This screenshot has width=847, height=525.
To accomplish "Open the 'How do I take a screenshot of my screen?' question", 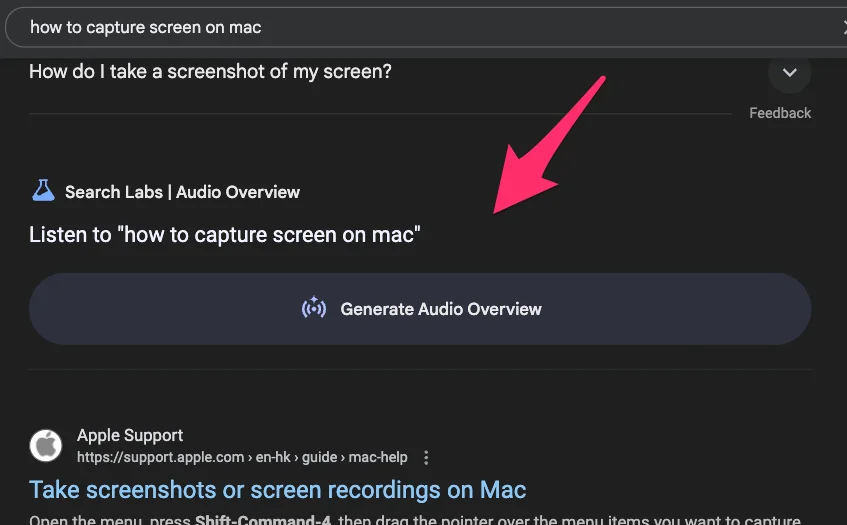I will [x=210, y=72].
